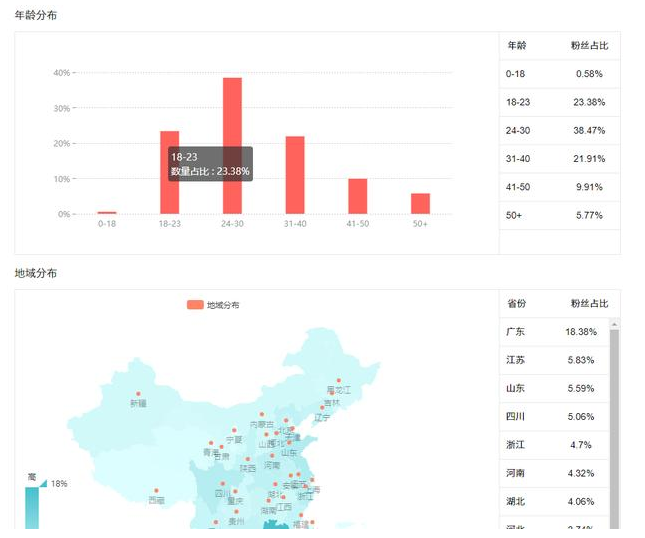Viewport: 645px width, 538px height.
Task: Click the Ningxia marker dot on the map
Action: [234, 431]
